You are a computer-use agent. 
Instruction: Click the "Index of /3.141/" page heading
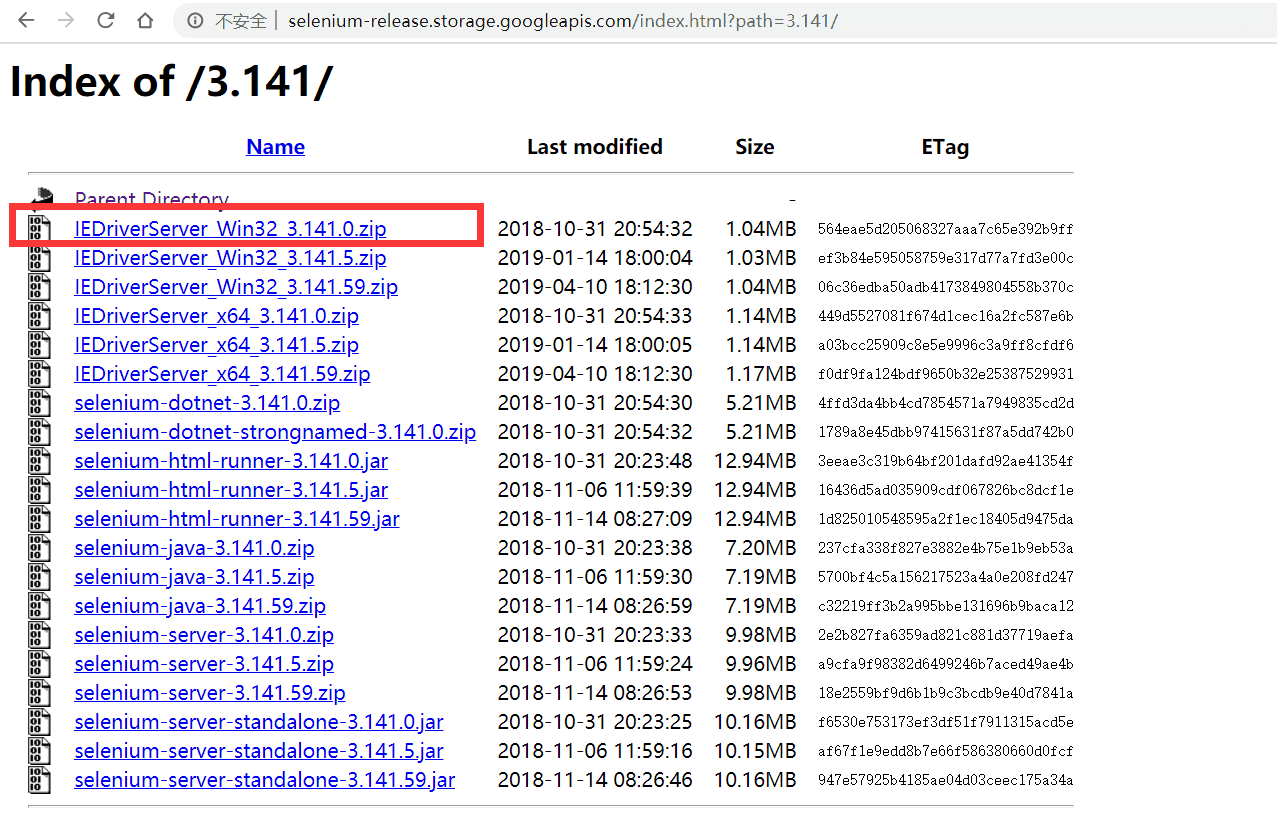(x=171, y=82)
